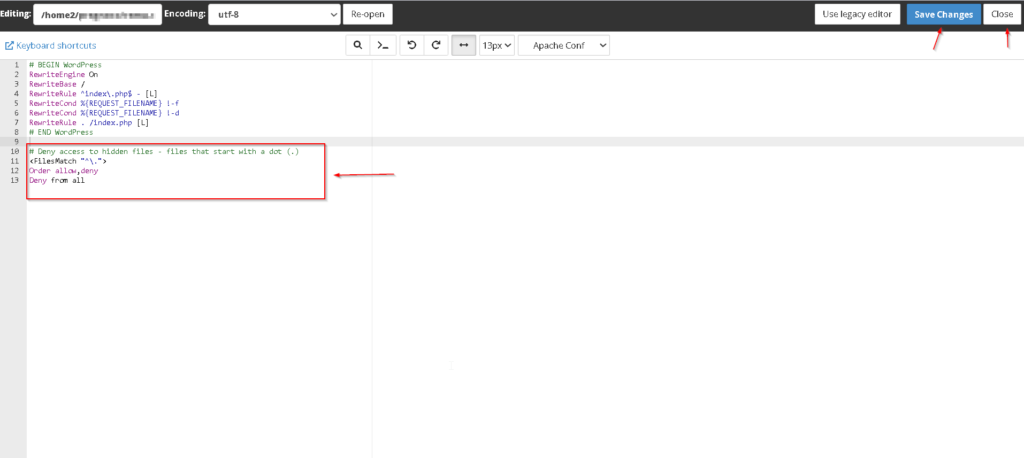Viewport: 1024px width, 458px height.
Task: Save Changes to the file
Action: tap(944, 14)
